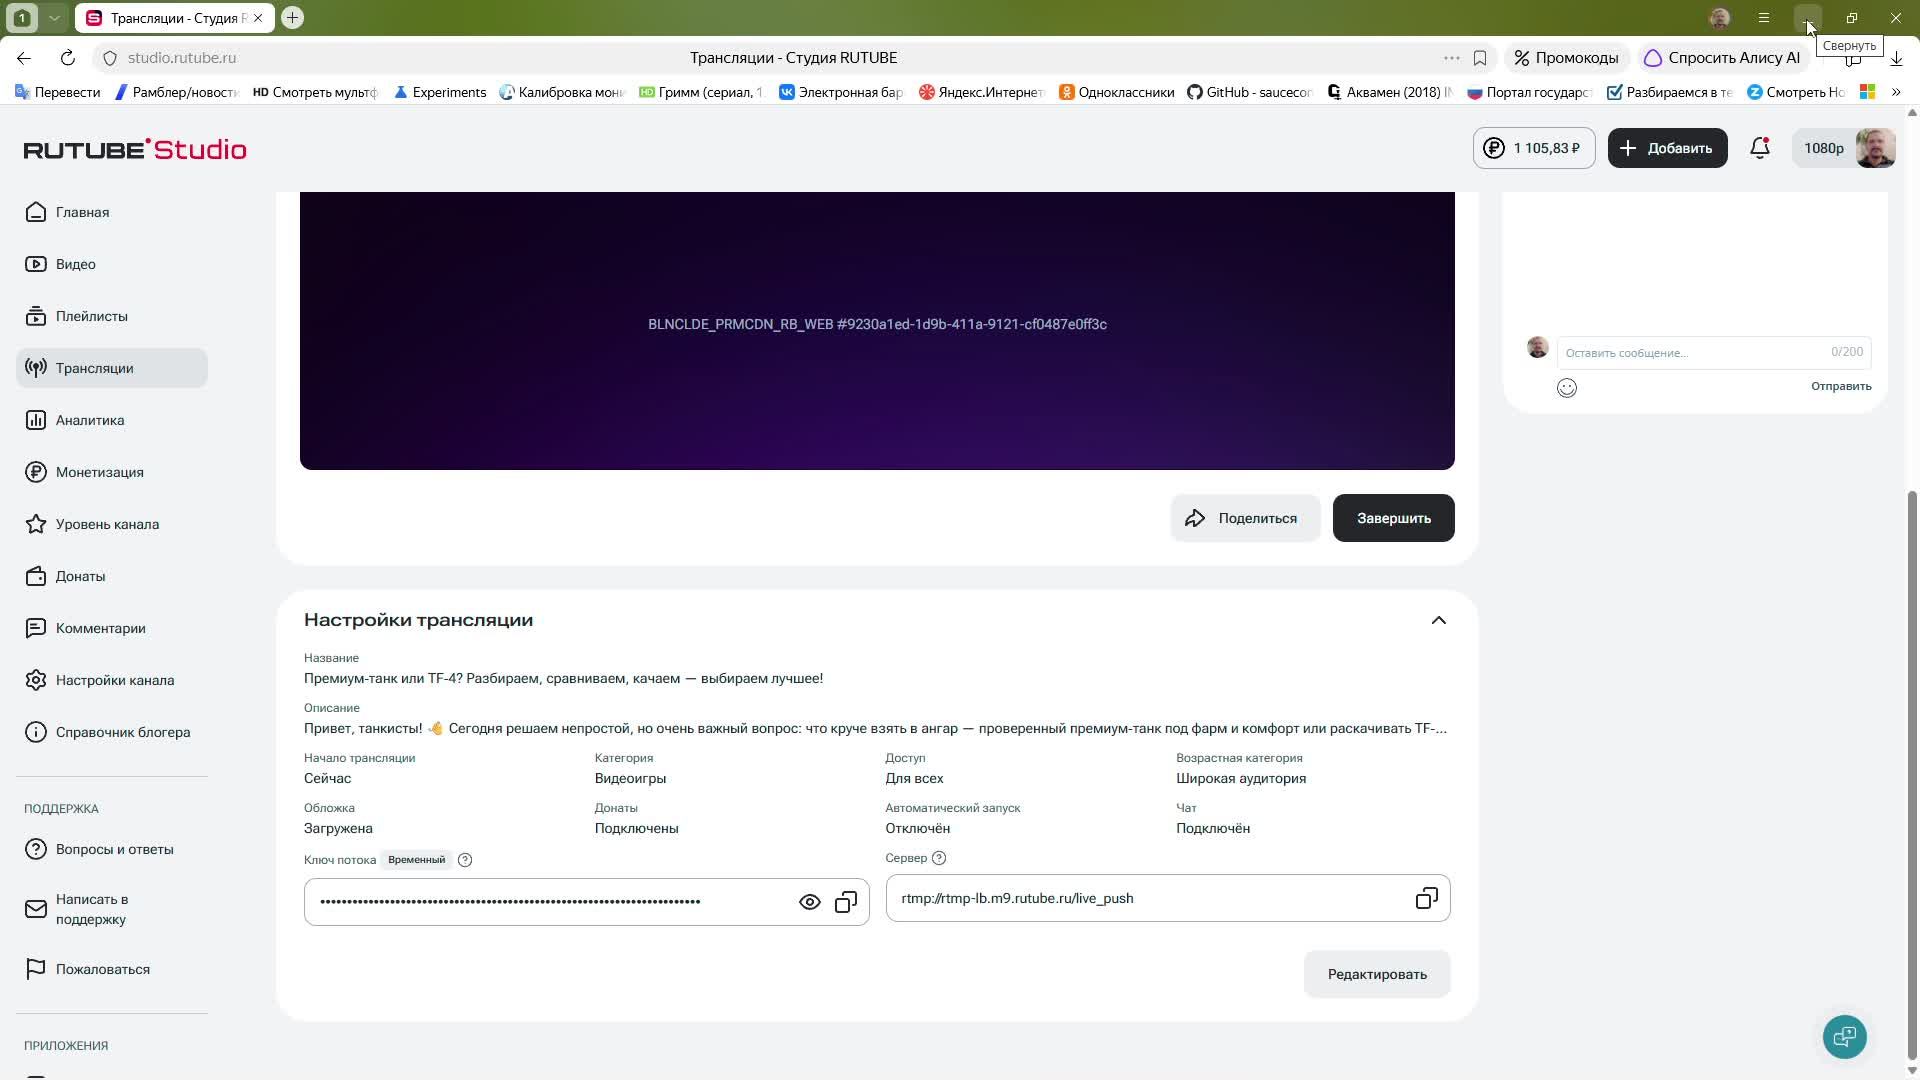Click Отправить to send chat message
The width and height of the screenshot is (1920, 1080).
click(1841, 386)
